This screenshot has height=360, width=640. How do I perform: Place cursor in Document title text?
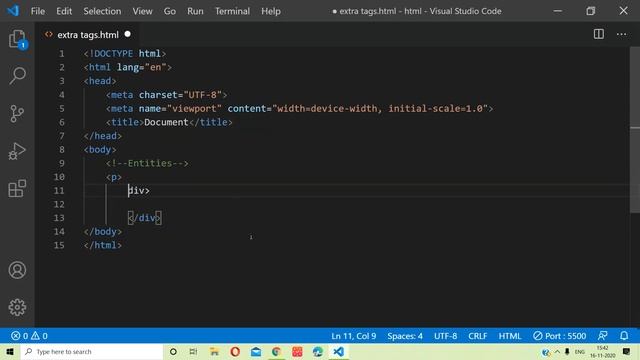point(166,122)
